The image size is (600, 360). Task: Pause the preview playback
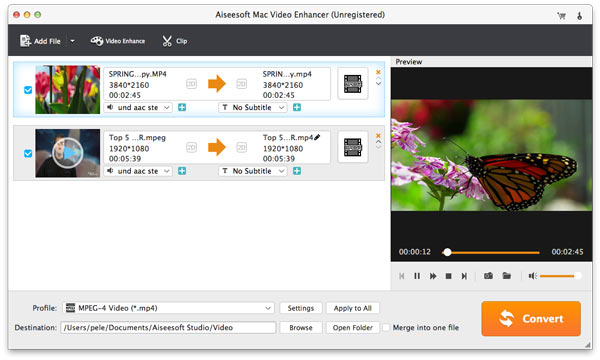[417, 276]
